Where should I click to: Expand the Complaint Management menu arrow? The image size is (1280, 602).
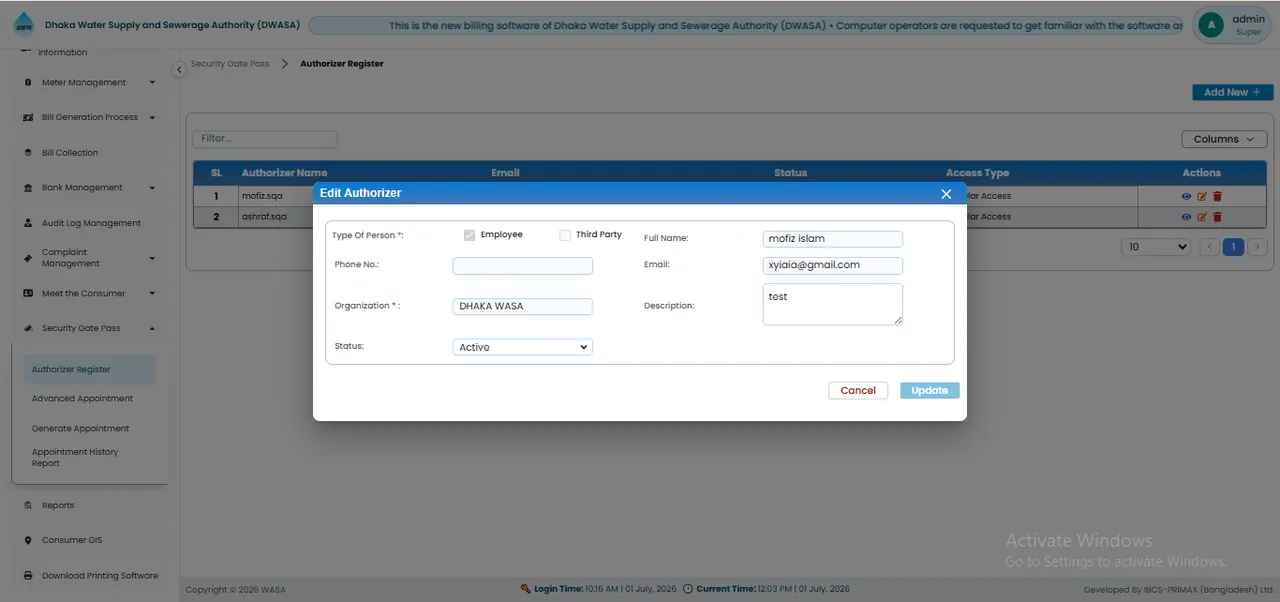coord(152,258)
